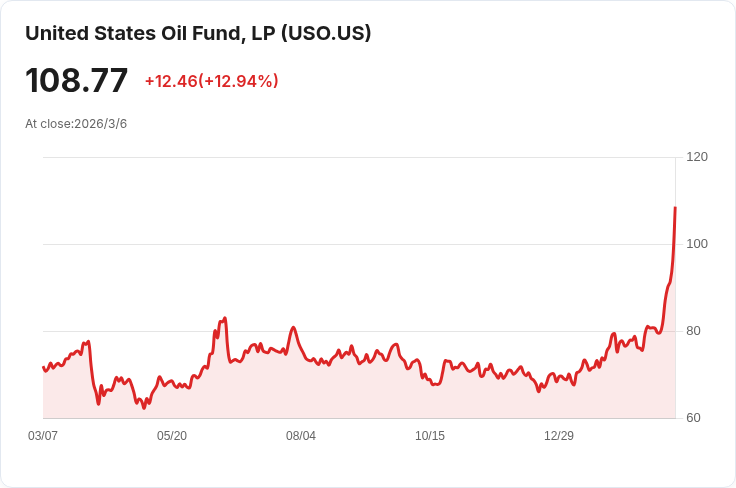Click the 108.77 current price
The height and width of the screenshot is (488, 736).
[77, 80]
